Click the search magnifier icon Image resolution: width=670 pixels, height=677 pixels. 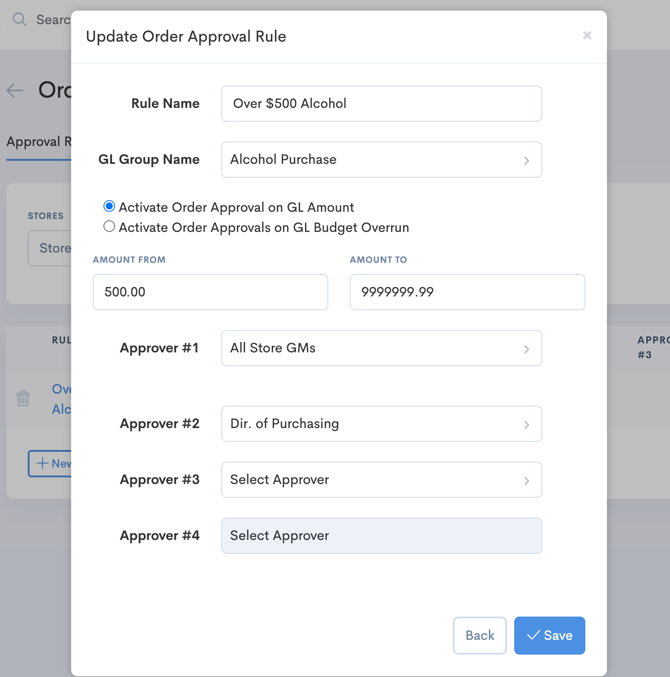pos(19,19)
